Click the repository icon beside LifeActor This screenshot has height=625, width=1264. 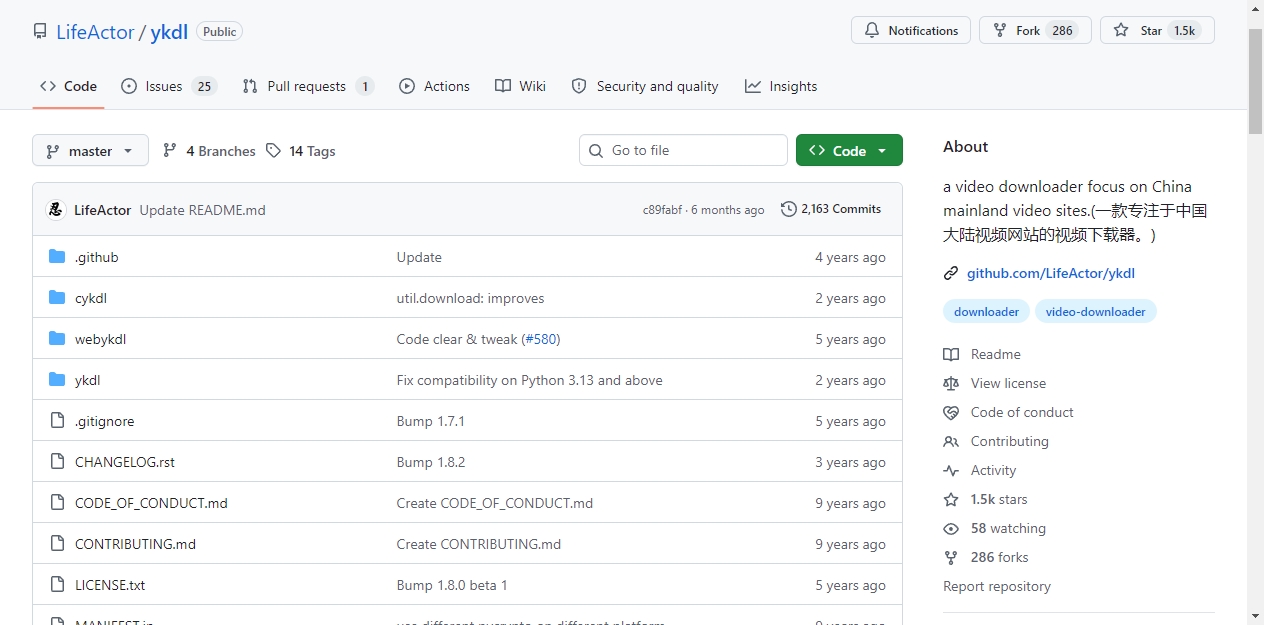tap(40, 31)
